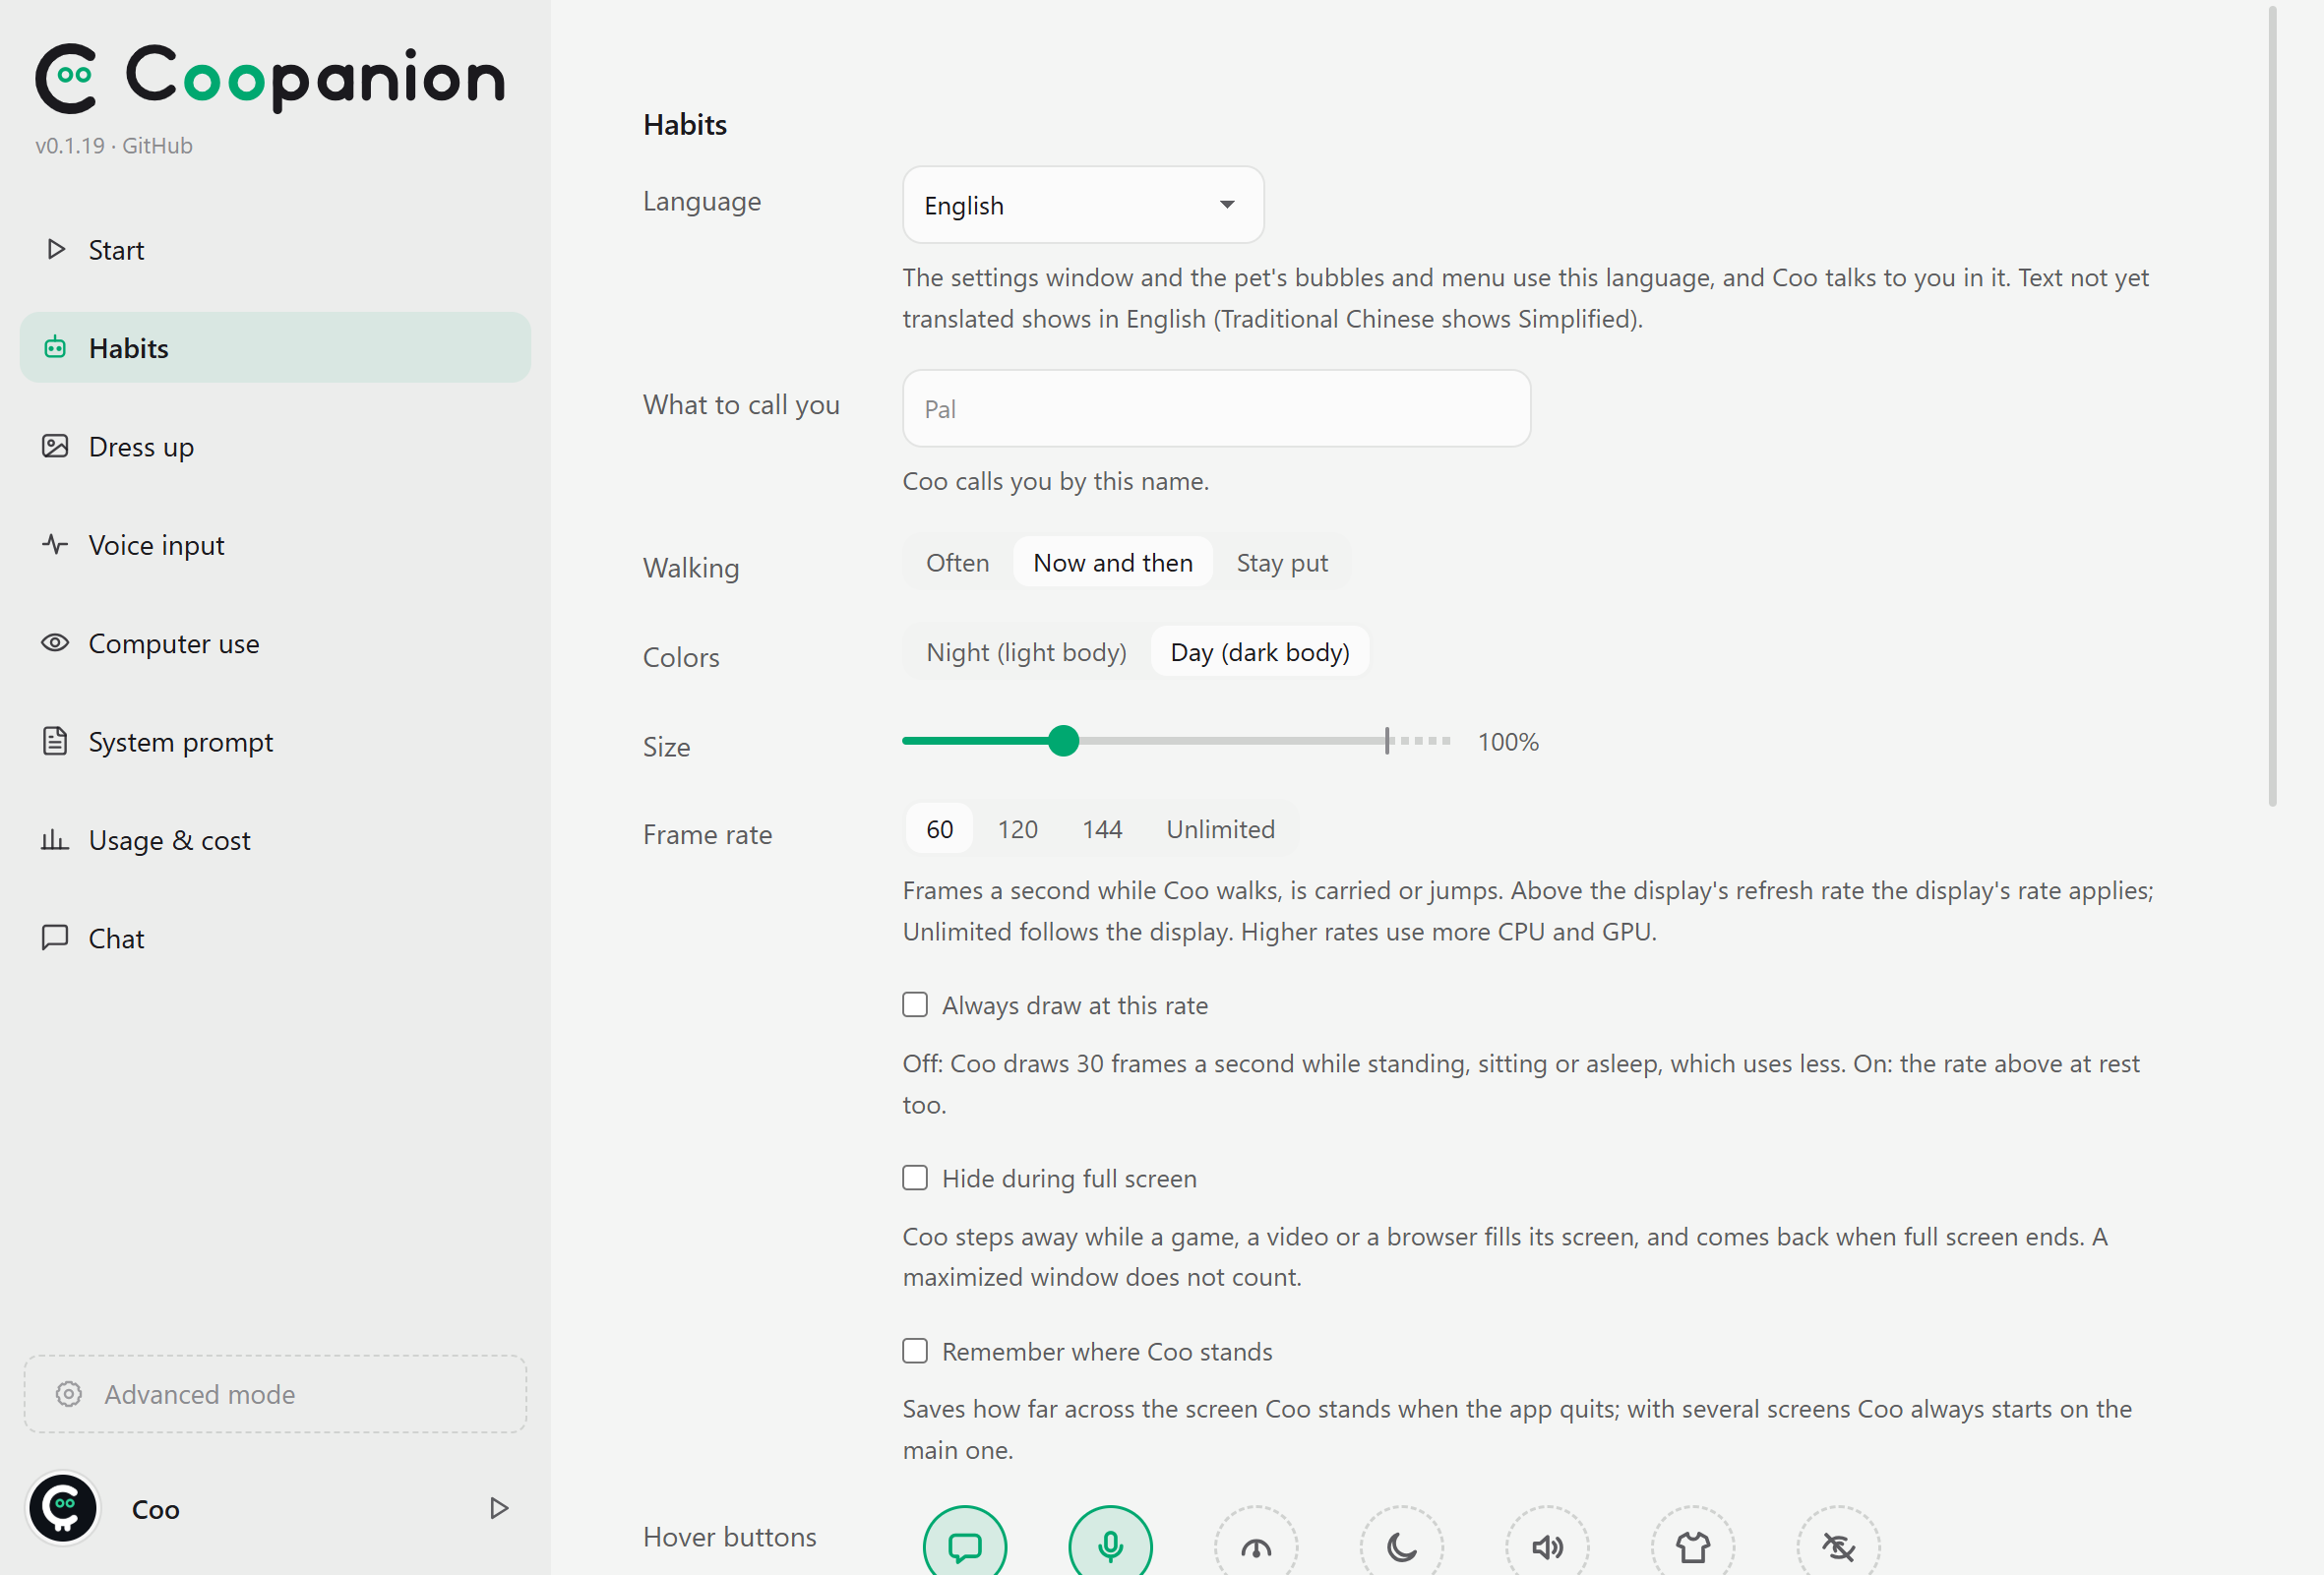Open the Language dropdown
Viewport: 2324px width, 1575px height.
tap(1083, 205)
